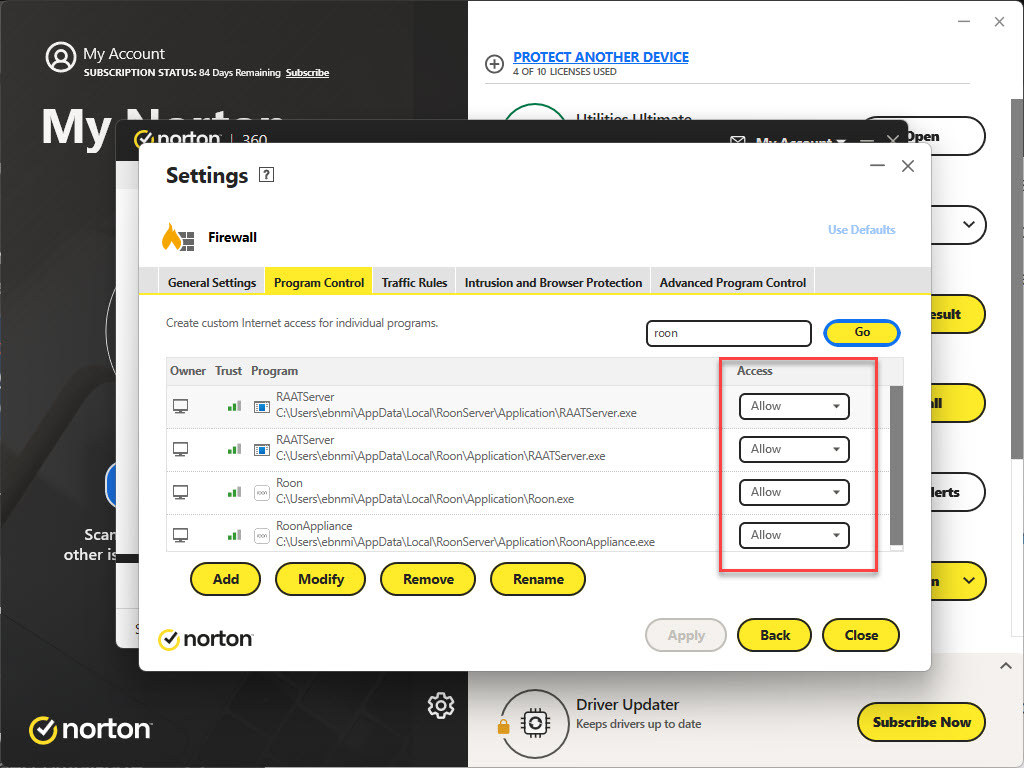This screenshot has width=1024, height=768.
Task: Open Intrusion and Browser Protection tab
Action: 553,283
